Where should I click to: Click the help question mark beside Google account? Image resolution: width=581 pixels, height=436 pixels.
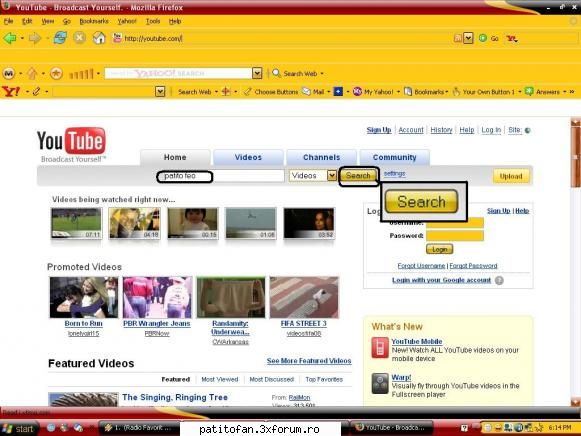tap(499, 280)
